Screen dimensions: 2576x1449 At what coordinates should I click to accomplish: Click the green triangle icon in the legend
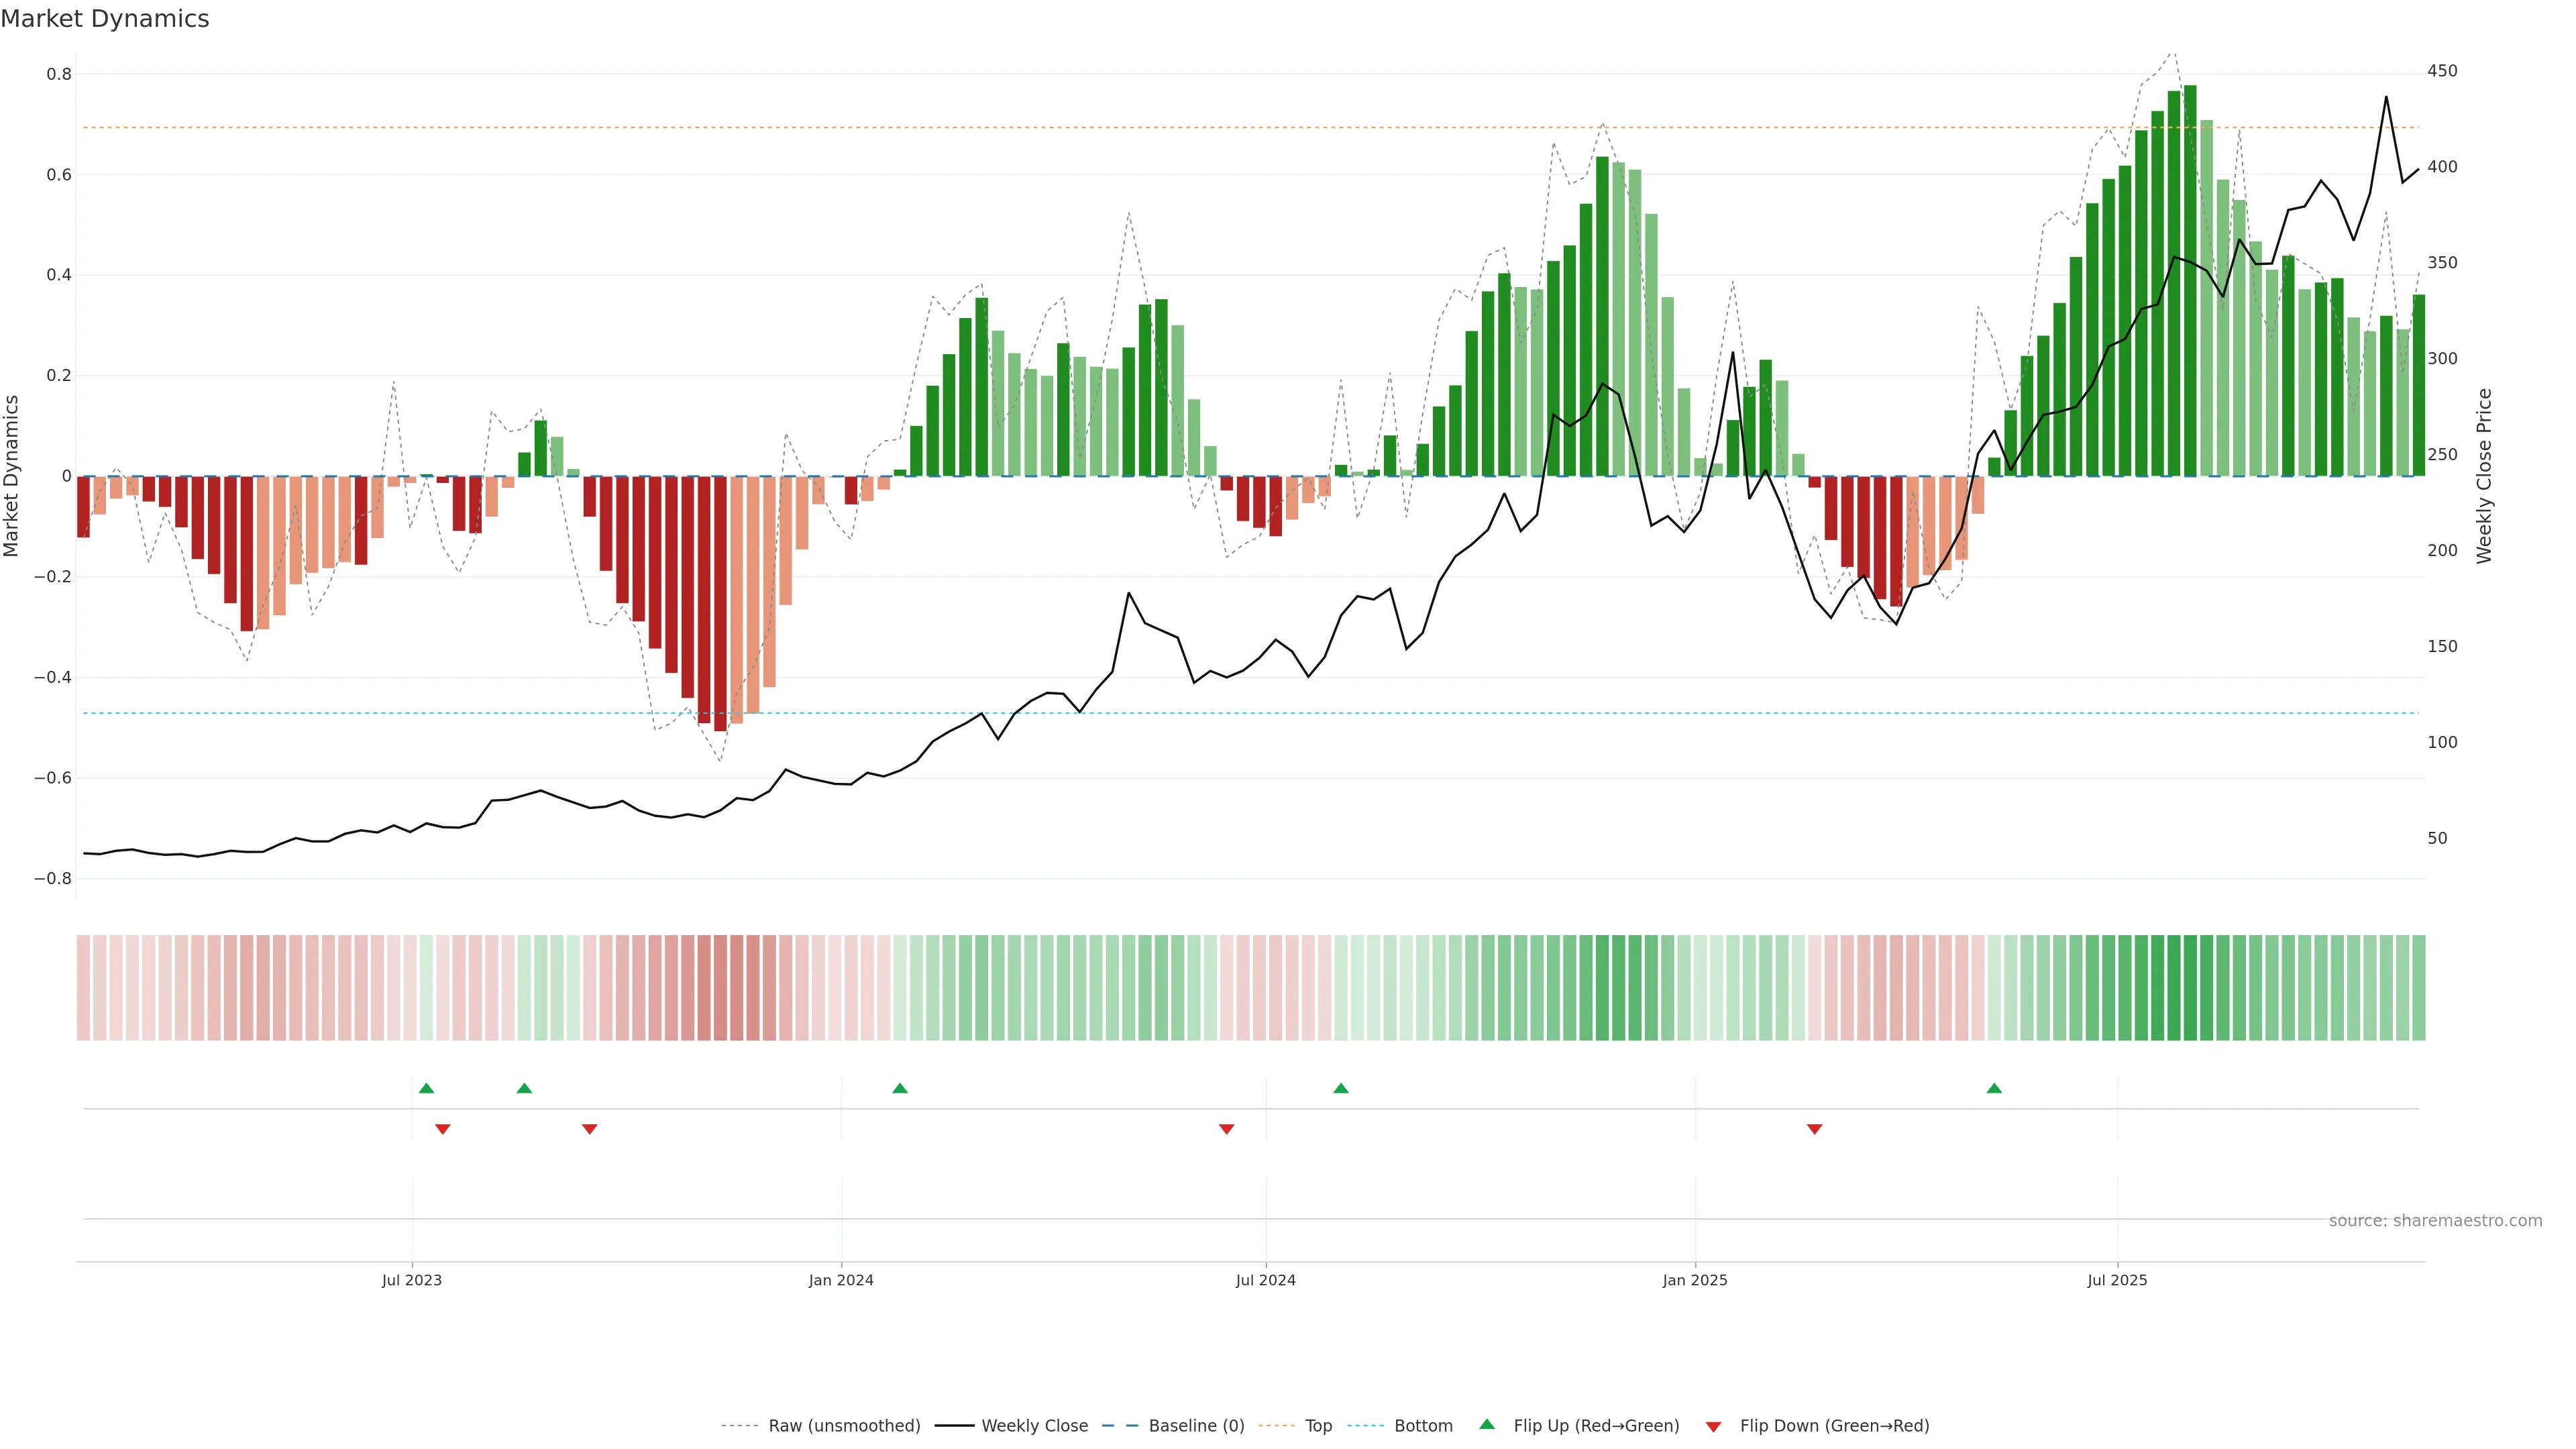pos(1487,1424)
